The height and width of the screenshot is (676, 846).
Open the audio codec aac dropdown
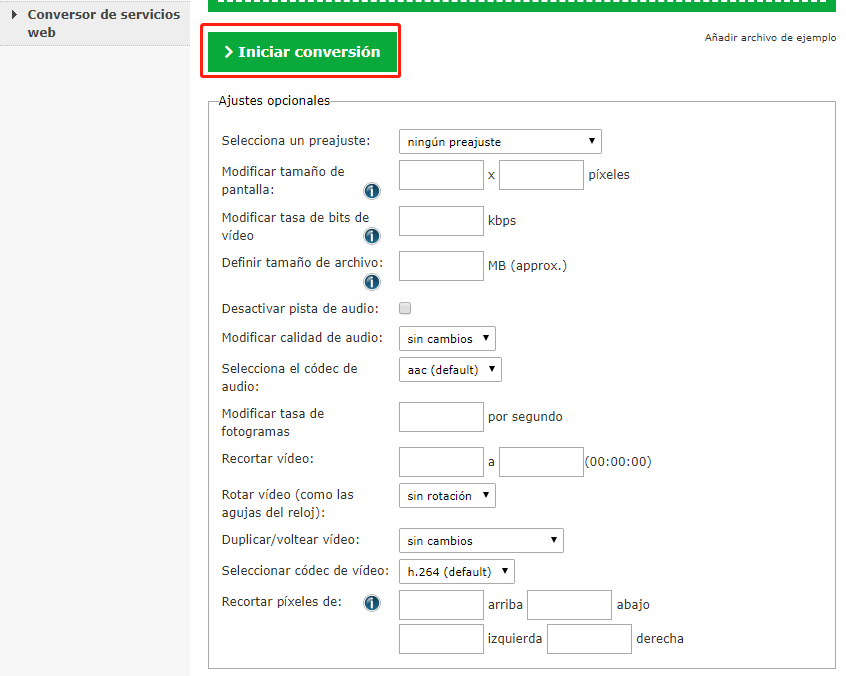coord(450,370)
